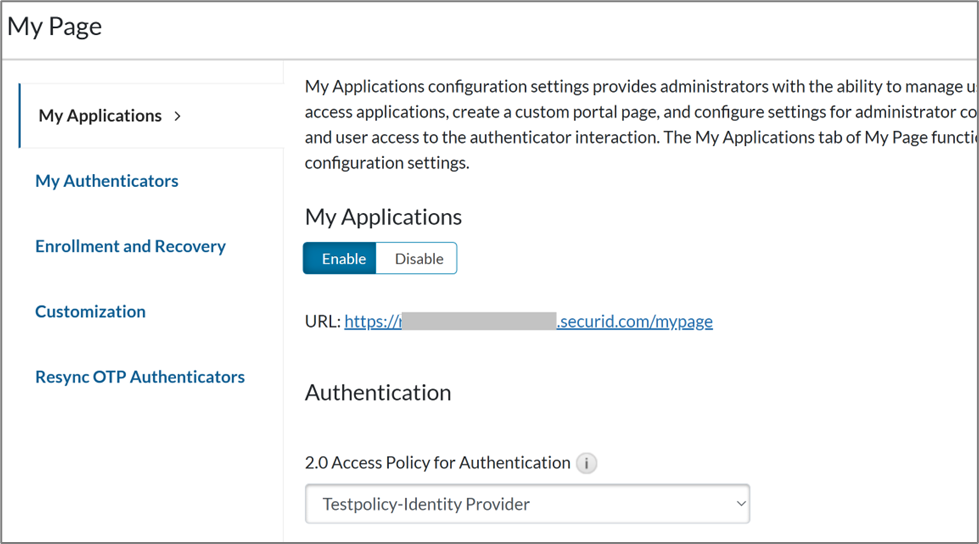Image resolution: width=979 pixels, height=544 pixels.
Task: Click the My Applications section heading
Action: click(383, 217)
